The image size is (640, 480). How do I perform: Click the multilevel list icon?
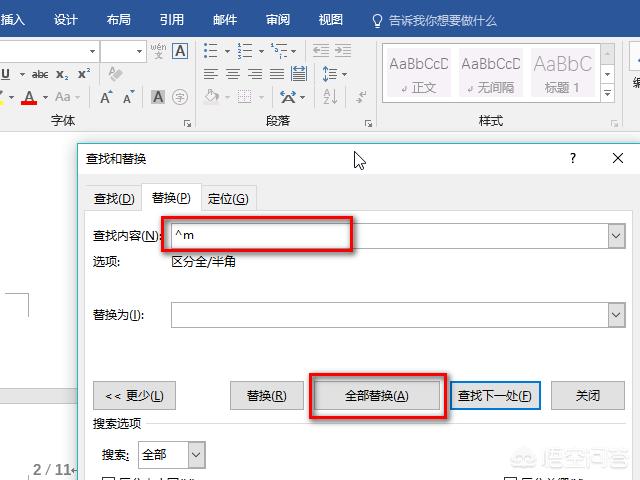pyautogui.click(x=279, y=51)
